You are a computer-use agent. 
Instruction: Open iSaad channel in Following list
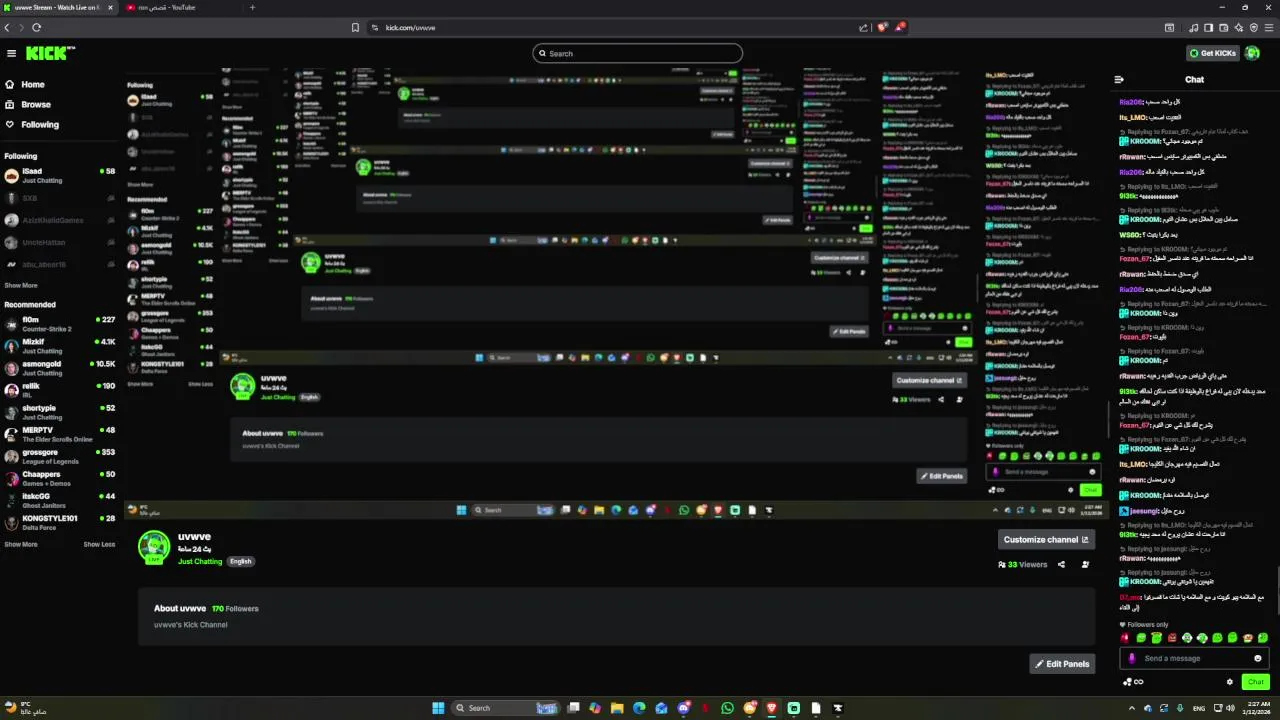tap(60, 176)
